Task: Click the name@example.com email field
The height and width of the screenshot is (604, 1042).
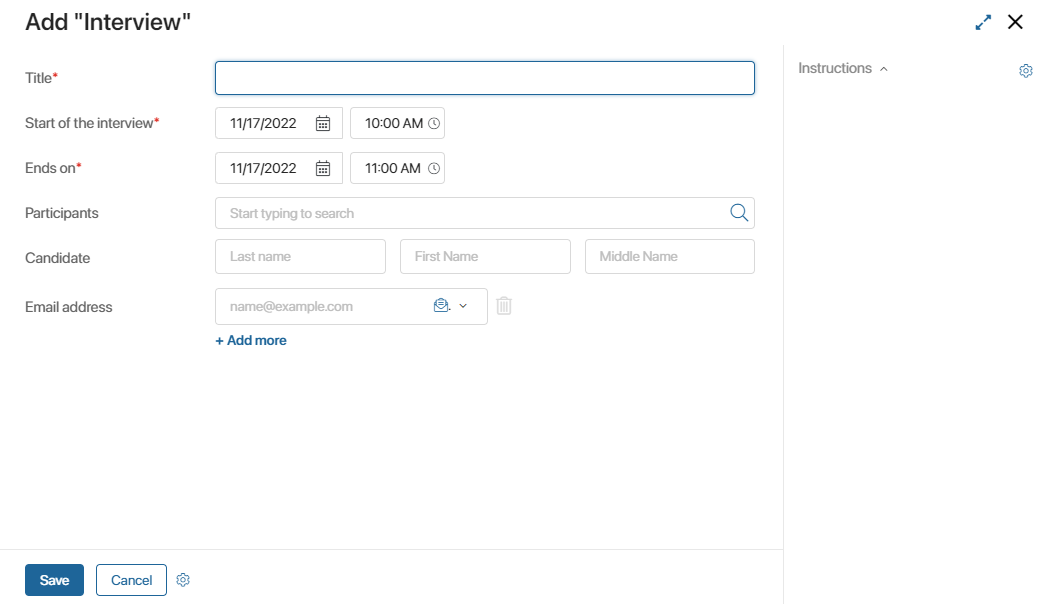Action: click(x=352, y=306)
